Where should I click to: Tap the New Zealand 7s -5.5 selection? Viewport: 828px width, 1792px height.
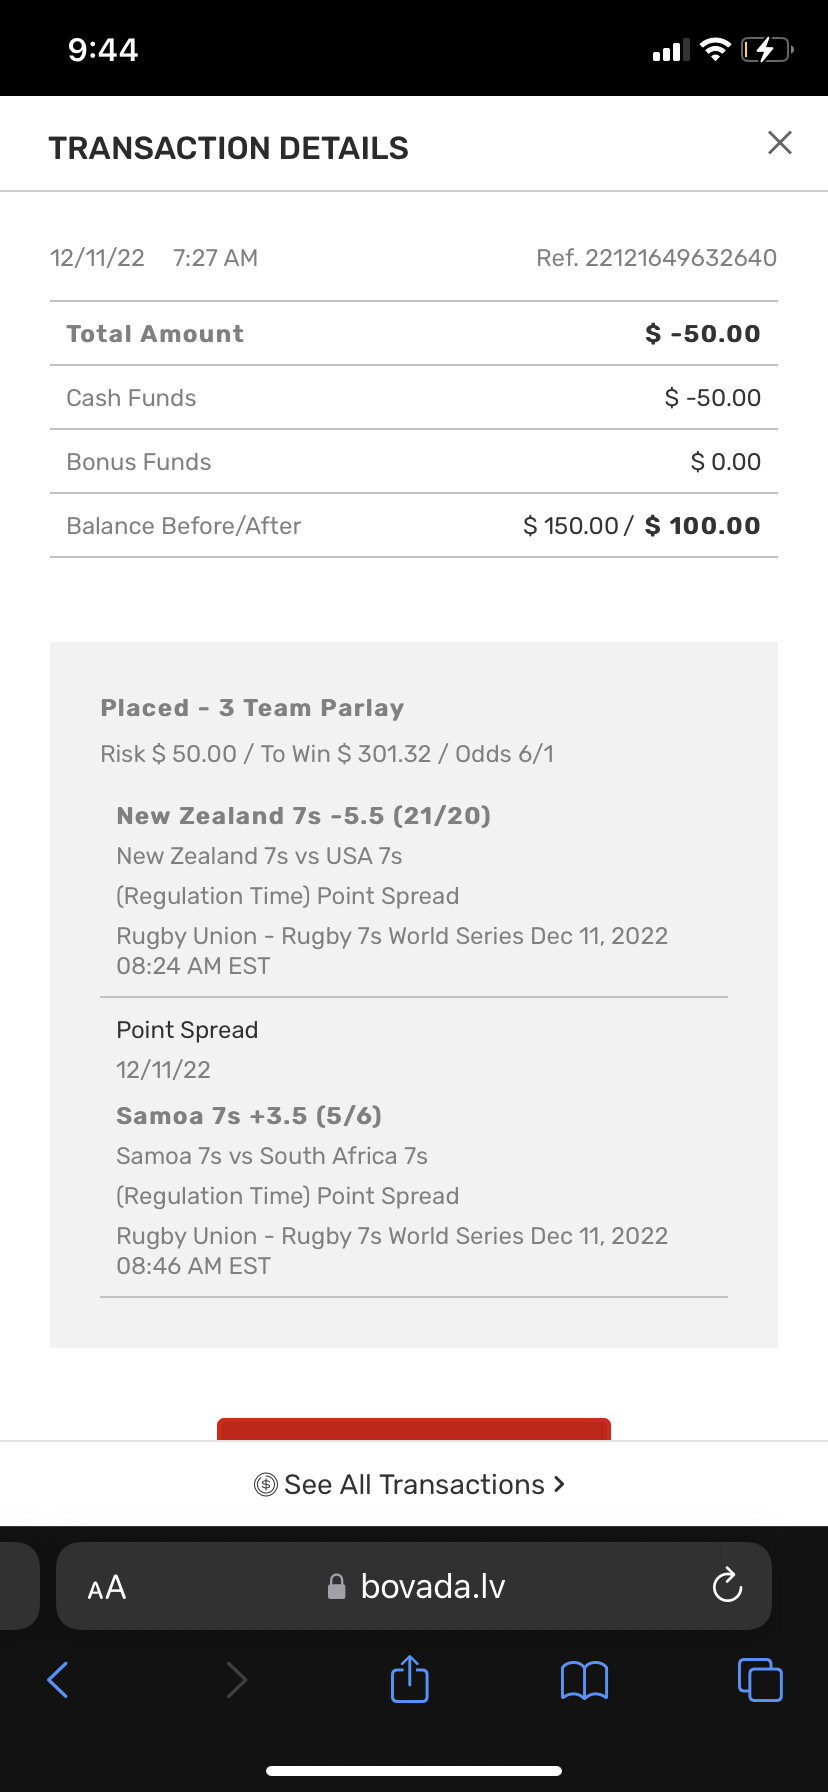[x=303, y=816]
